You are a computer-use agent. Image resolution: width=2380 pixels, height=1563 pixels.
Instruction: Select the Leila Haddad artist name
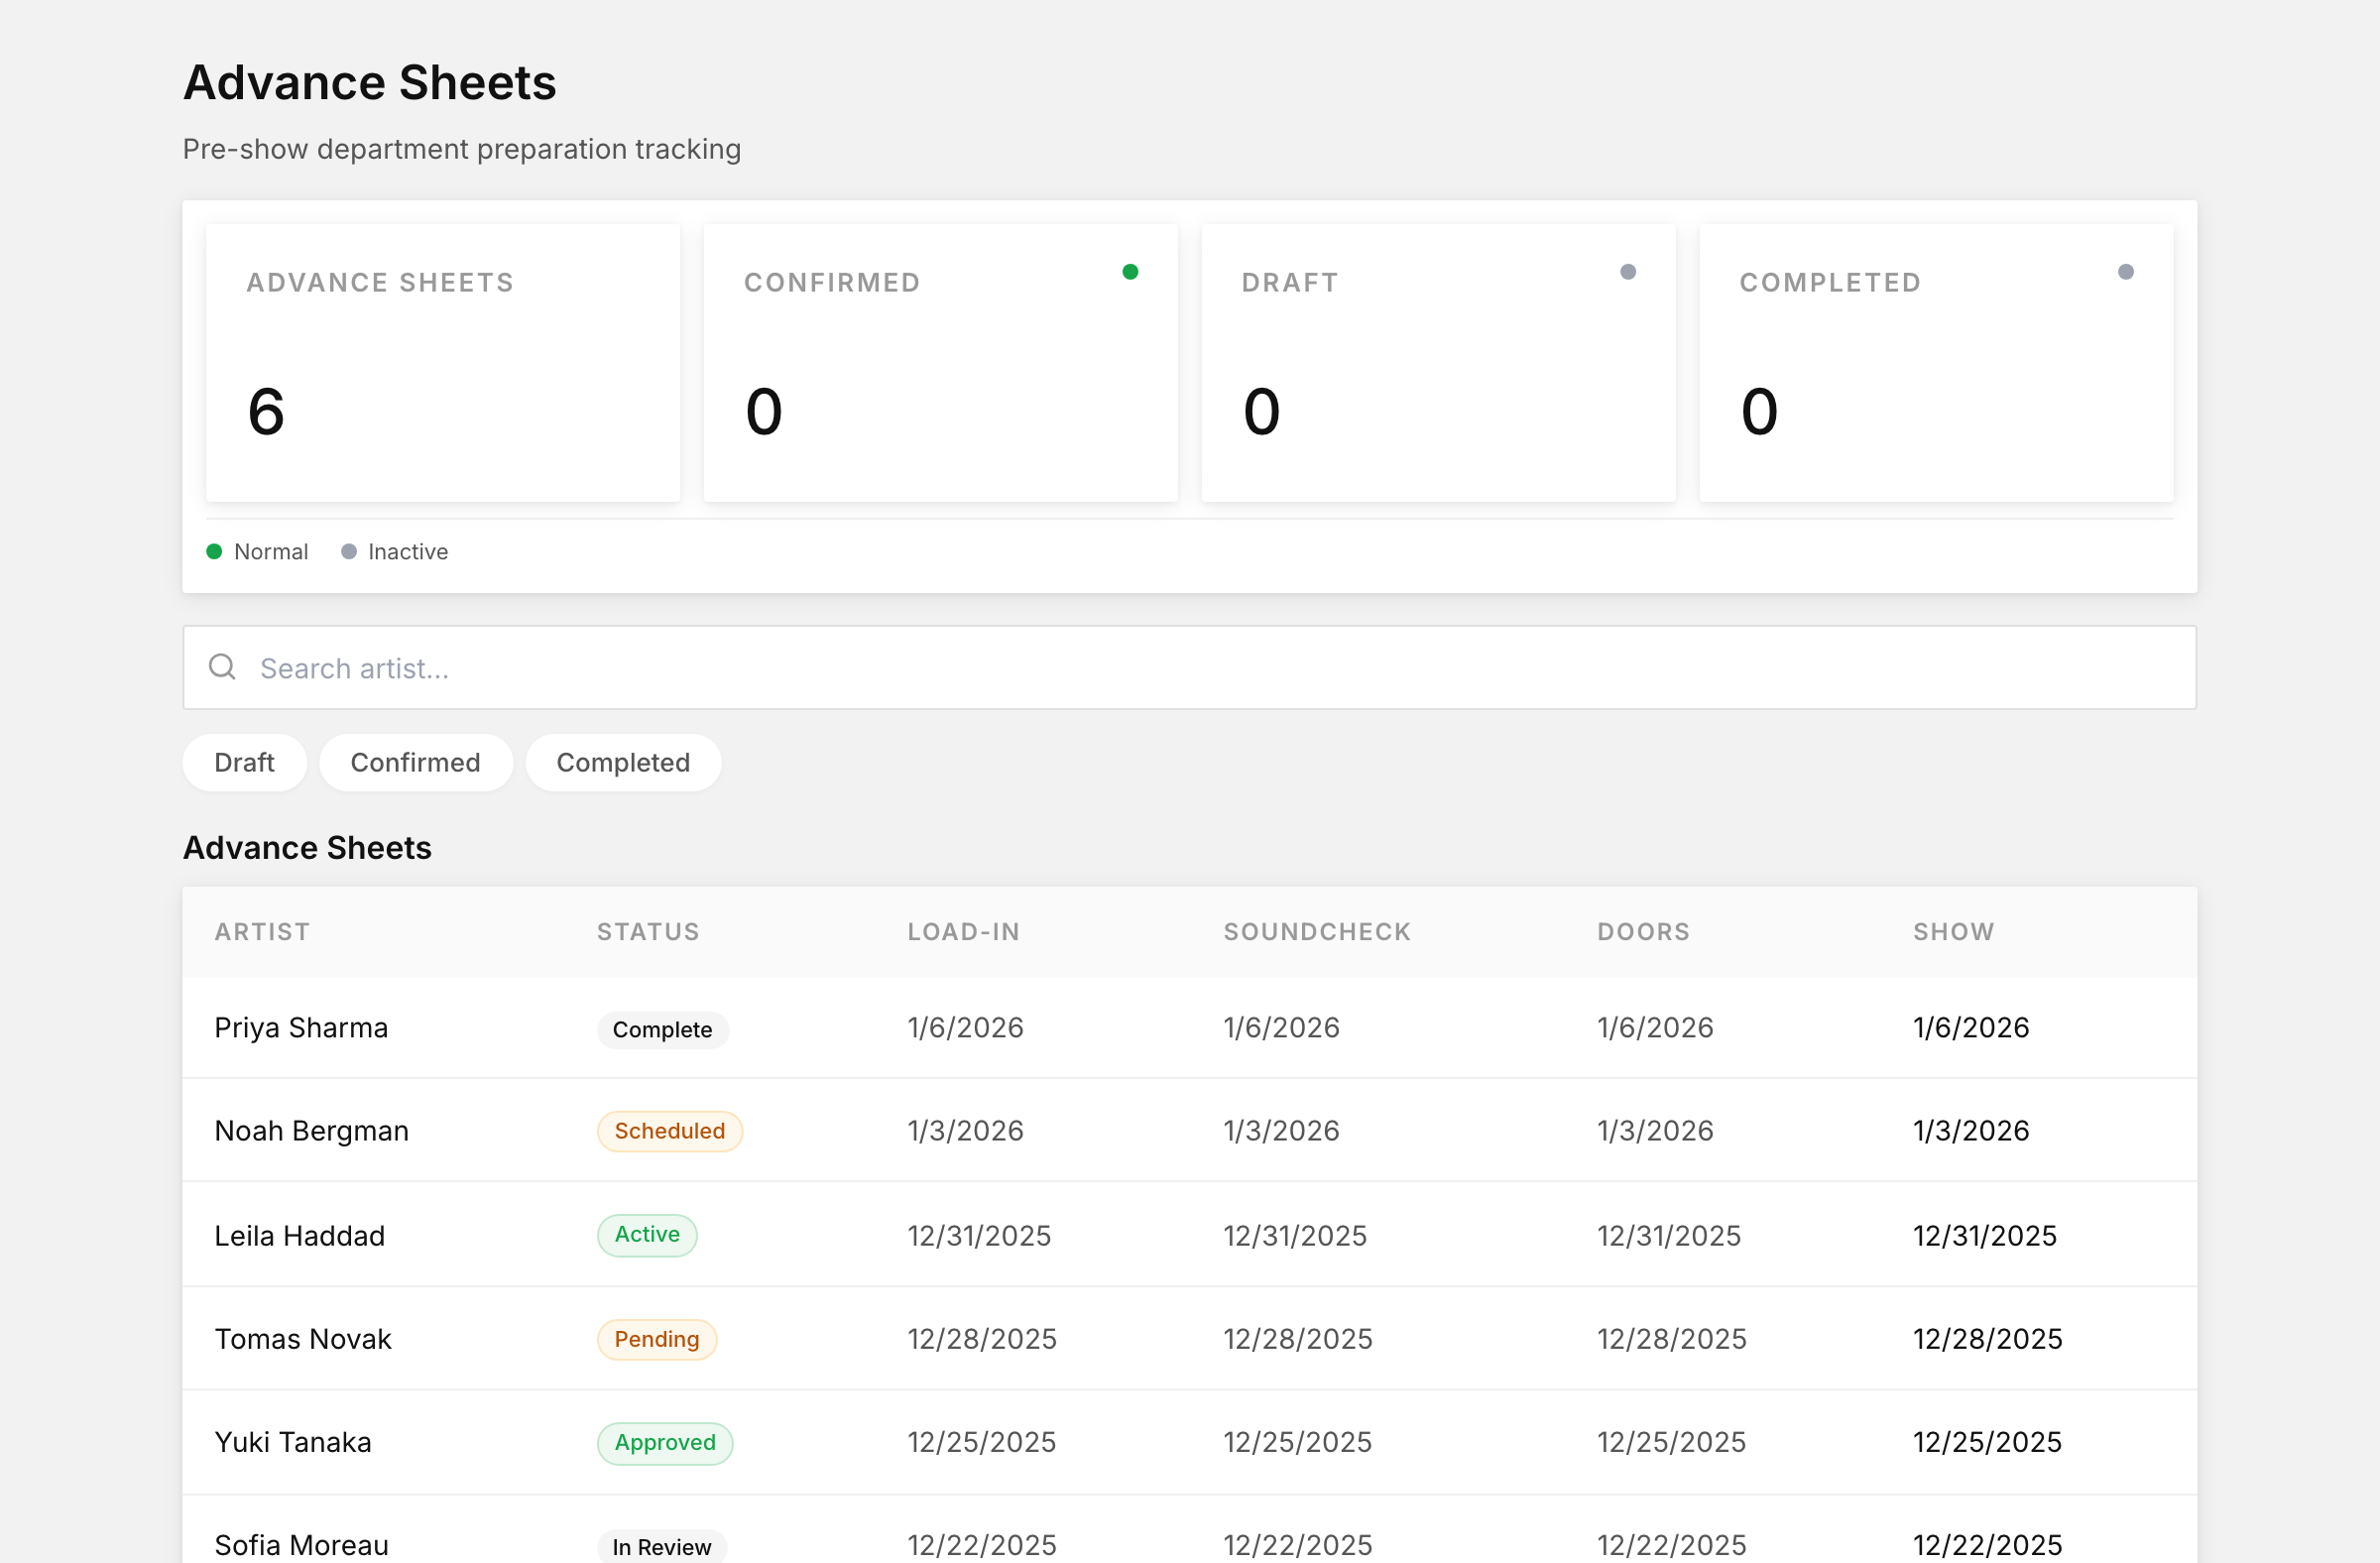(x=299, y=1236)
